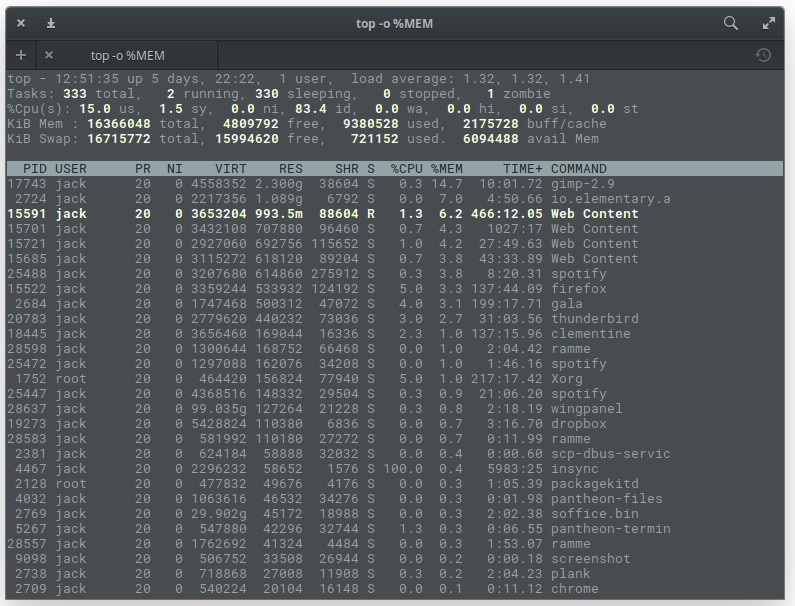Image resolution: width=795 pixels, height=606 pixels.
Task: Click the chrome process in last row
Action: click(x=574, y=589)
